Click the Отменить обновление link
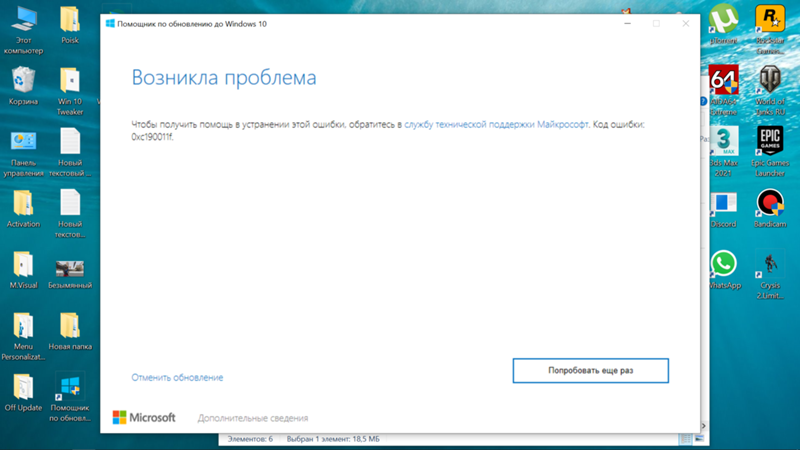 (x=177, y=378)
